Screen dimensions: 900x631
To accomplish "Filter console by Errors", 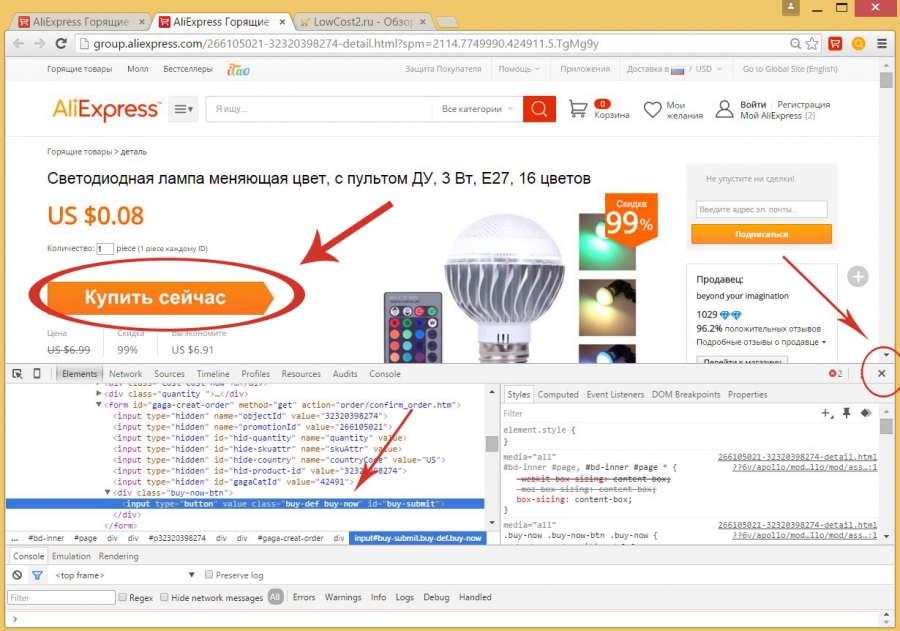I will pos(304,597).
